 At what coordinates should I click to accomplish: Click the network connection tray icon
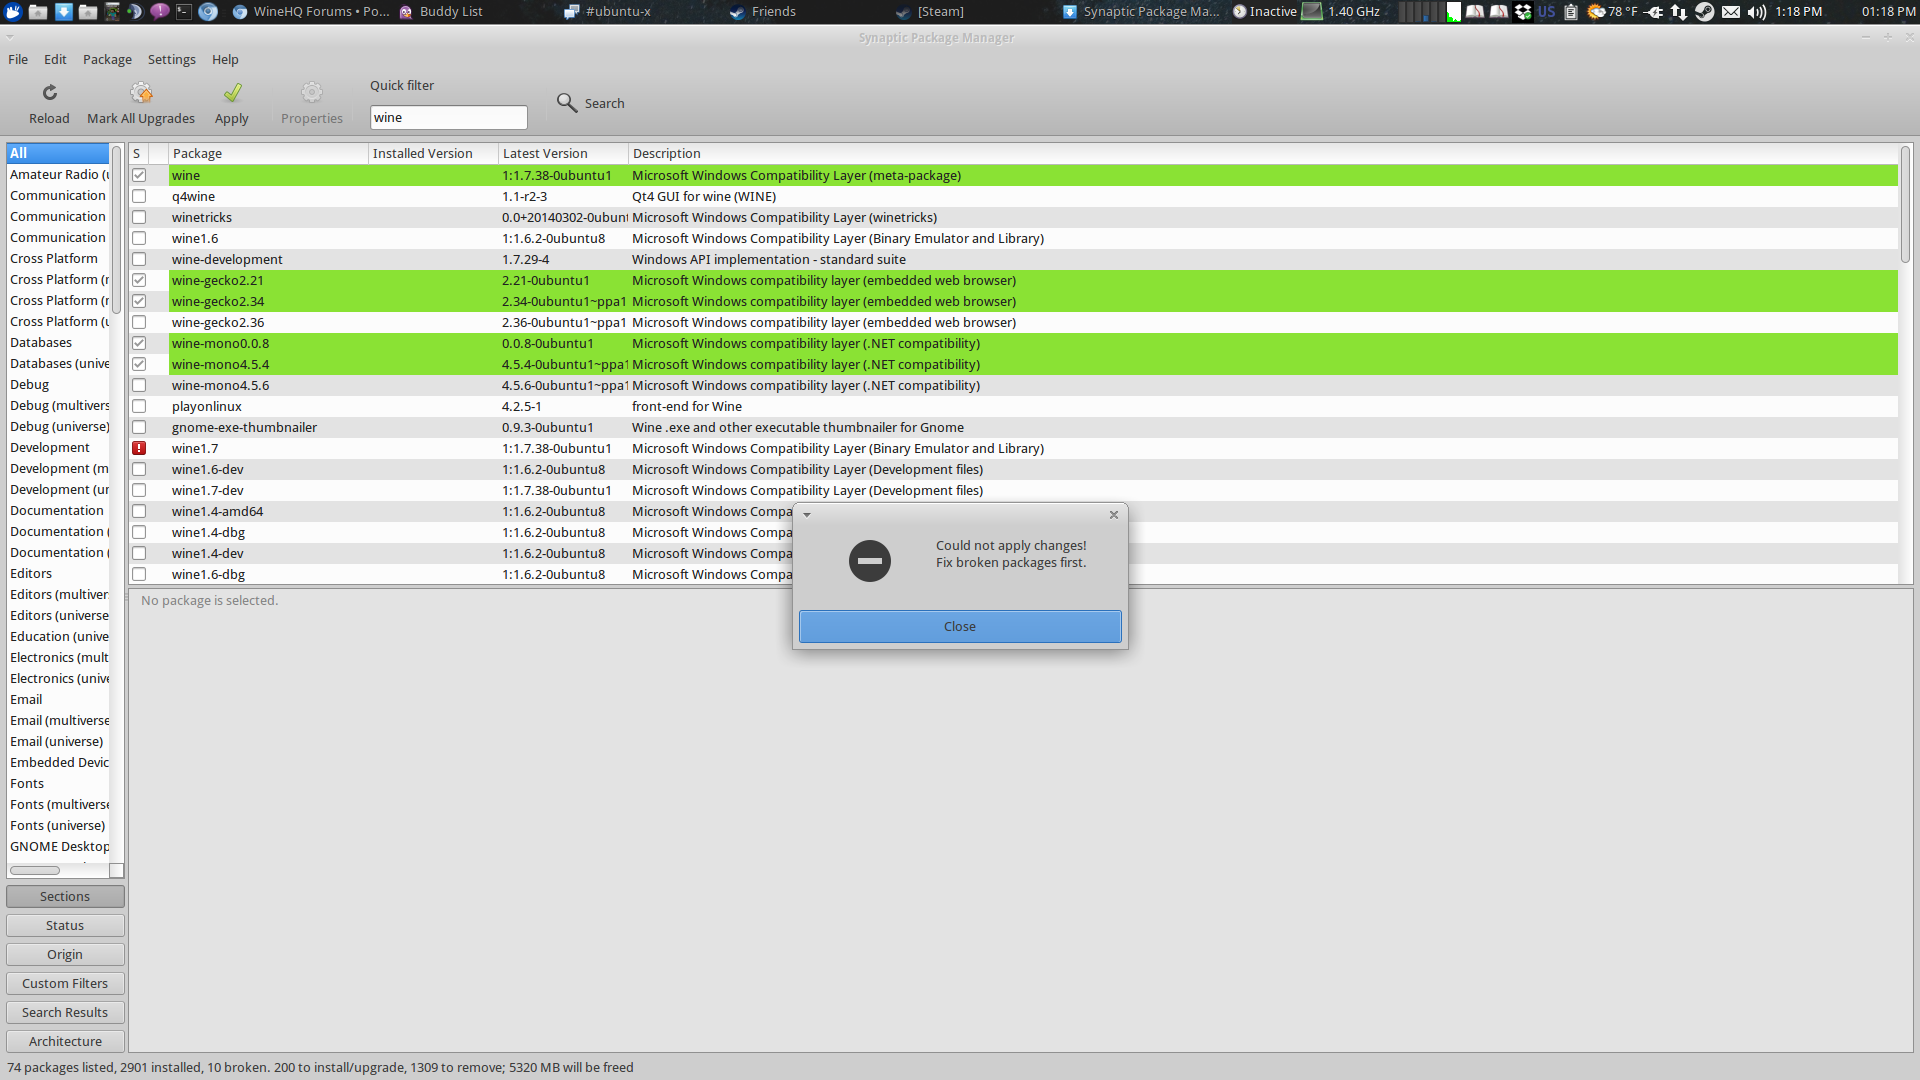[1679, 12]
